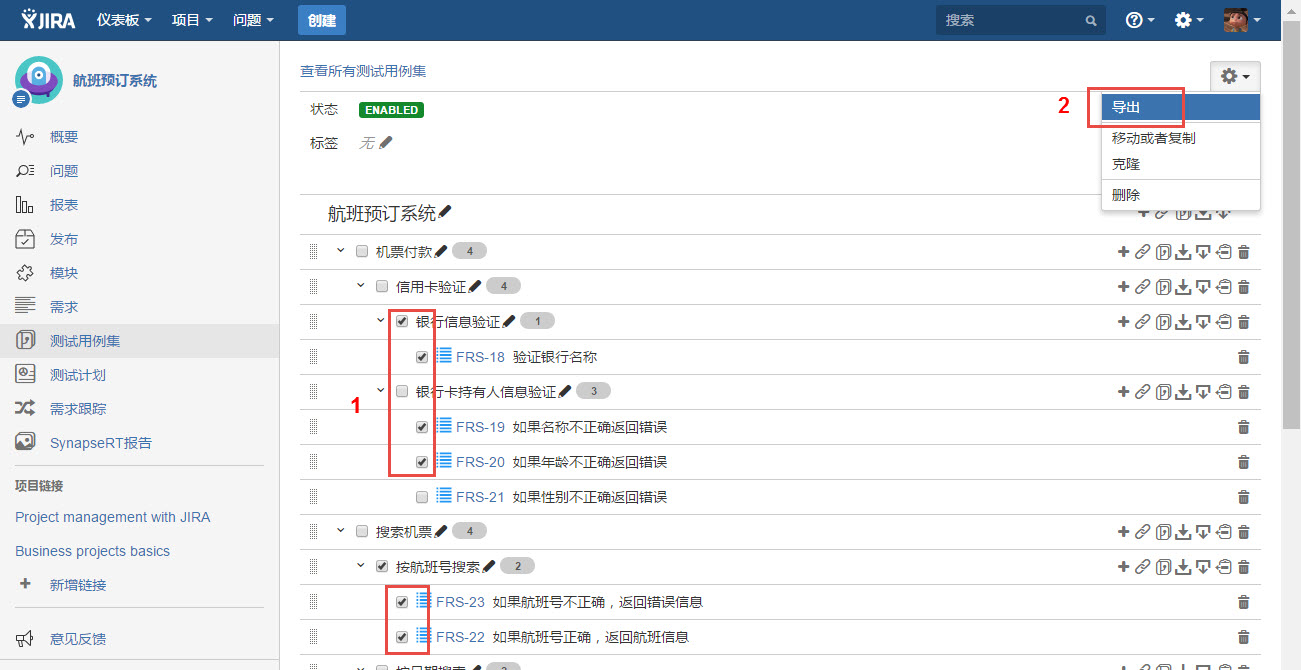Image resolution: width=1301 pixels, height=670 pixels.
Task: Click the plus icon in the 机票付款 row
Action: point(1123,251)
